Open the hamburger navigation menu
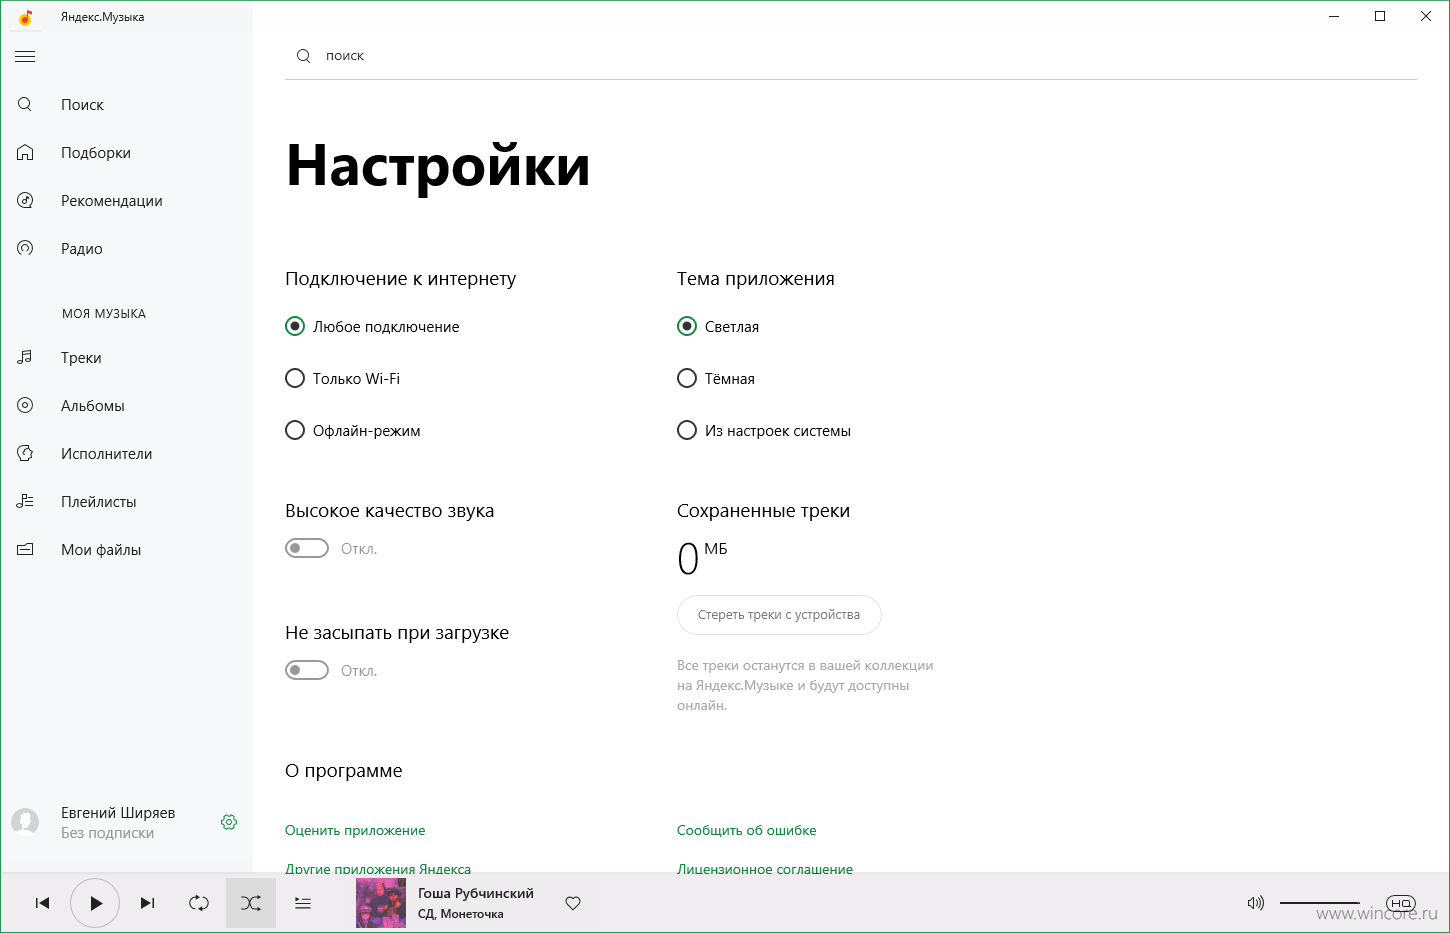Screen dimensions: 1450x933 pyautogui.click(x=25, y=57)
